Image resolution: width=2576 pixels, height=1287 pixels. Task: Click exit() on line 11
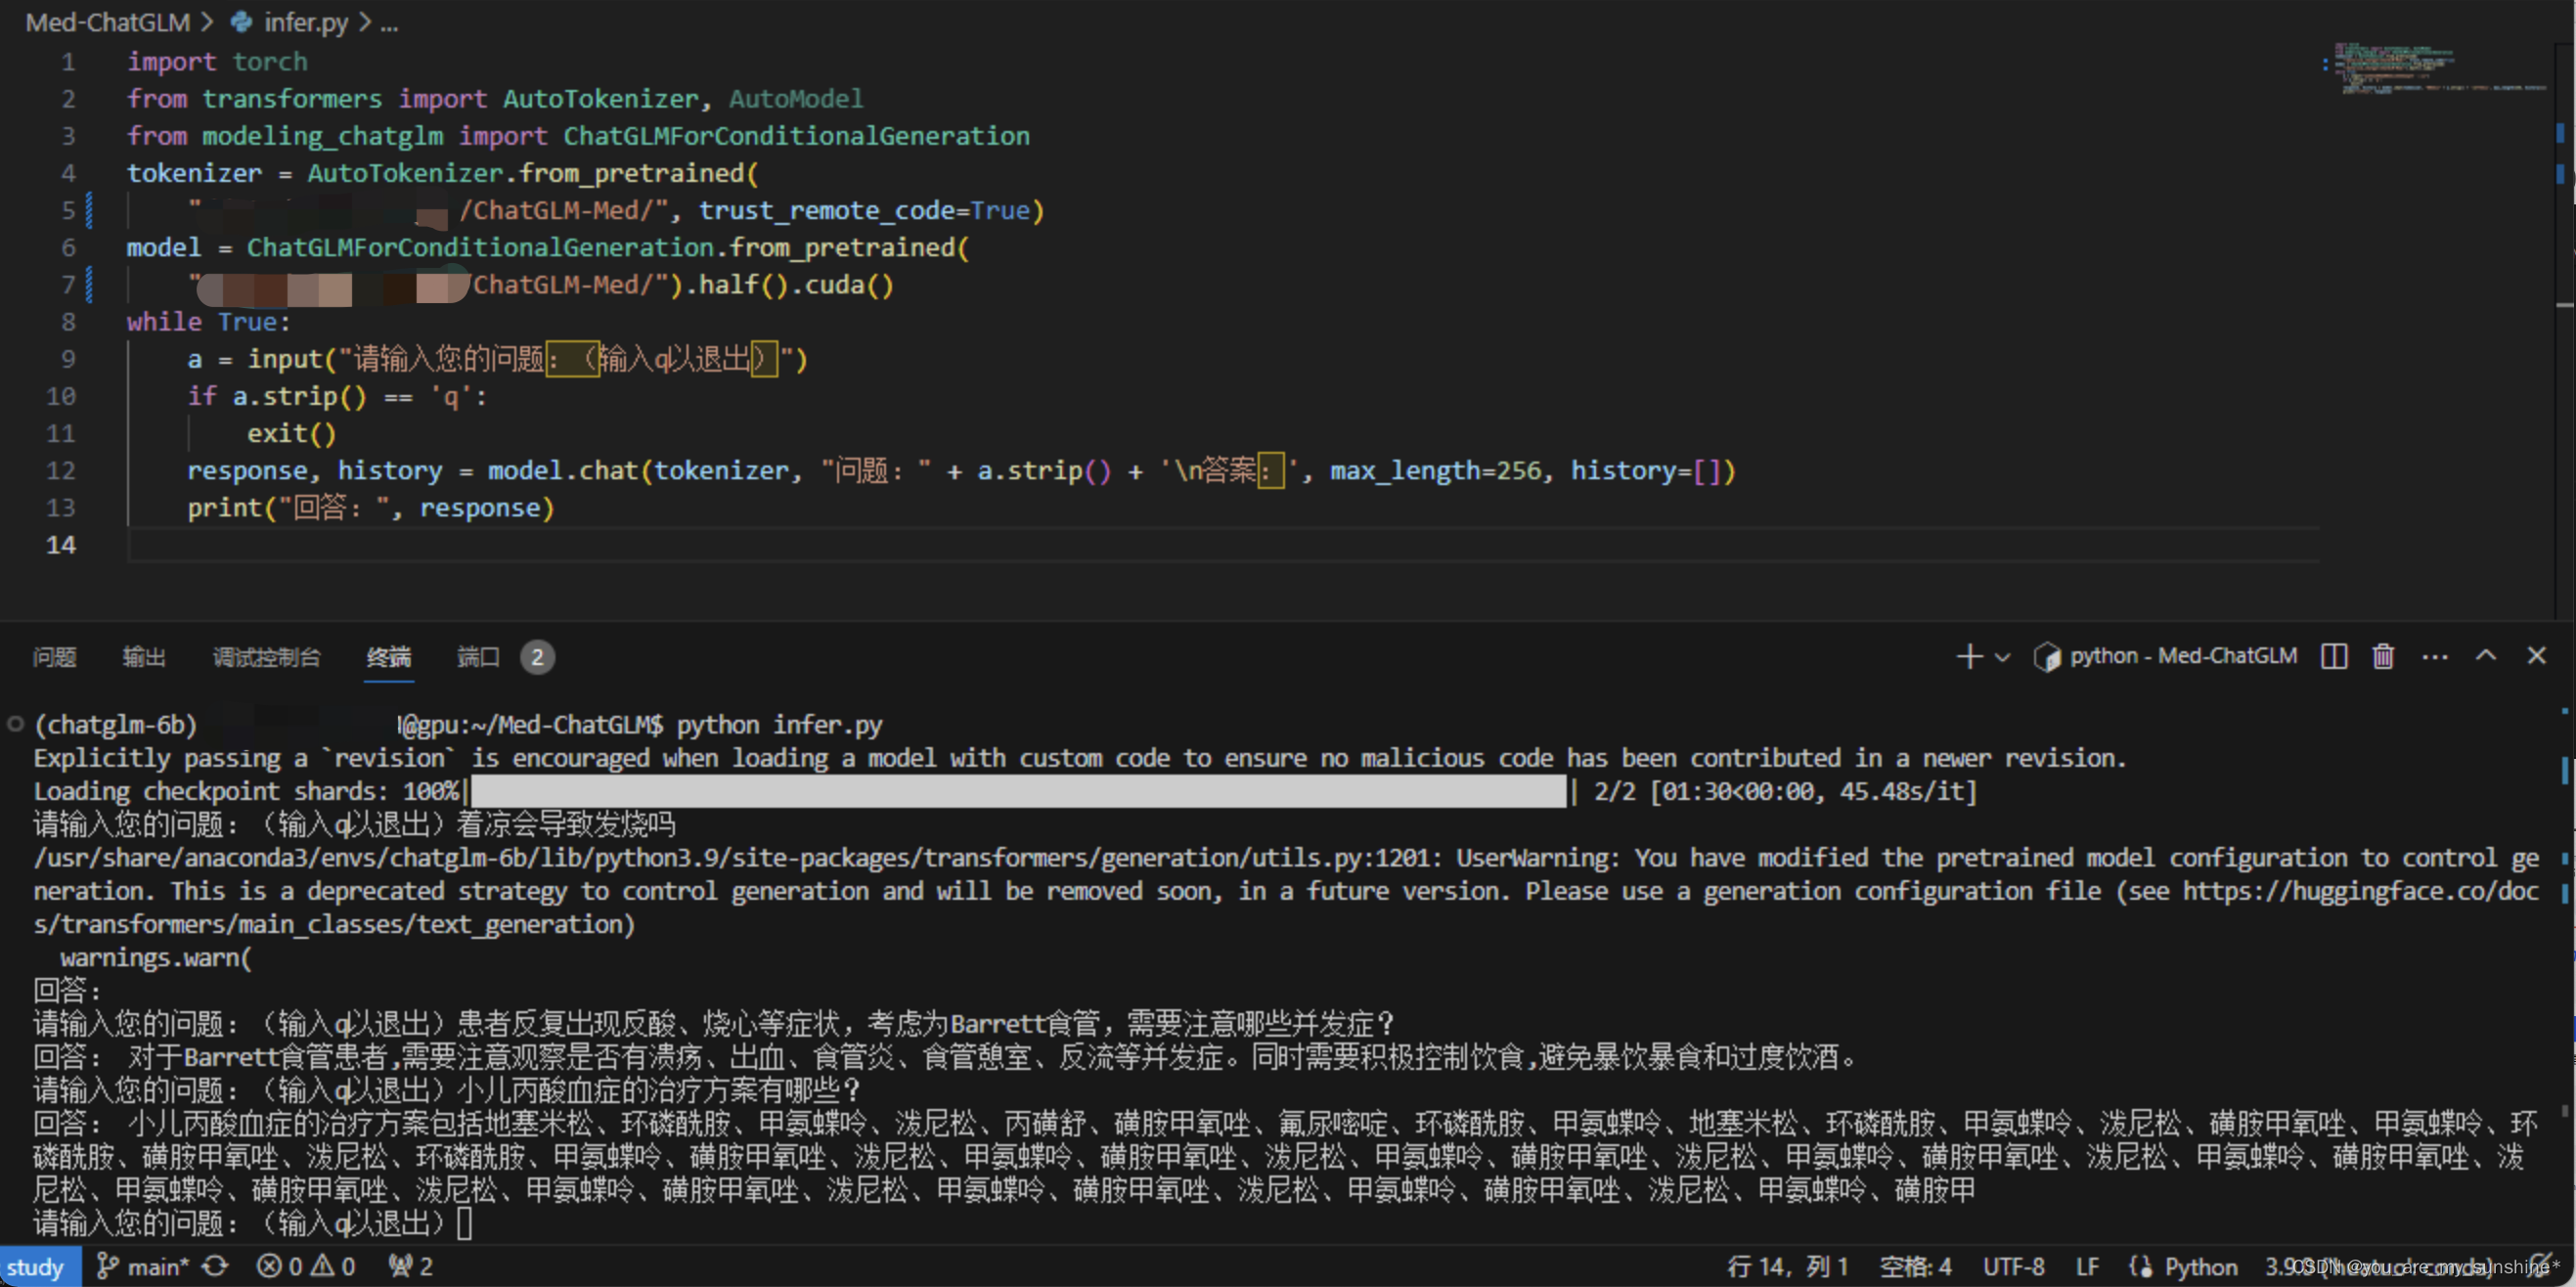tap(292, 434)
